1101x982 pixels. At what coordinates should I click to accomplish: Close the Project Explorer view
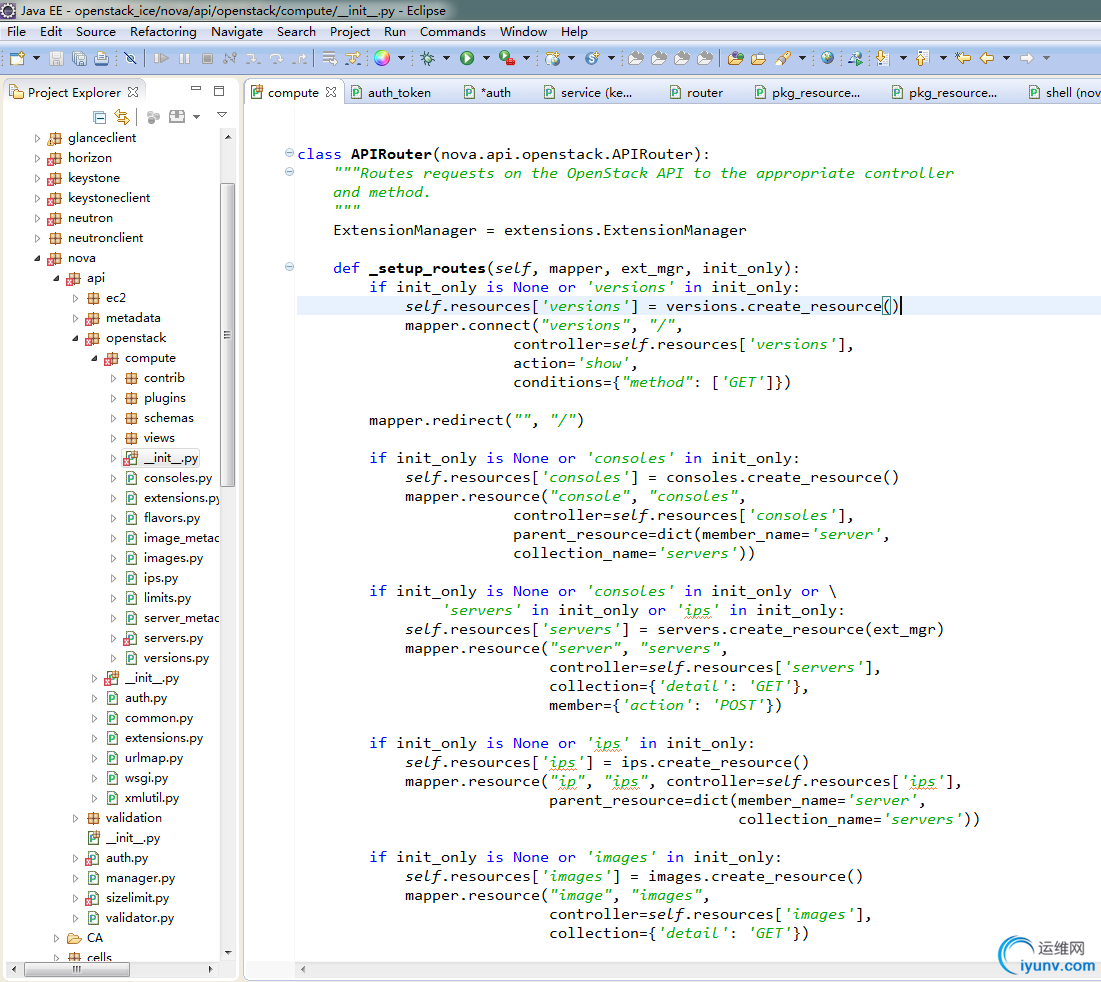(133, 92)
